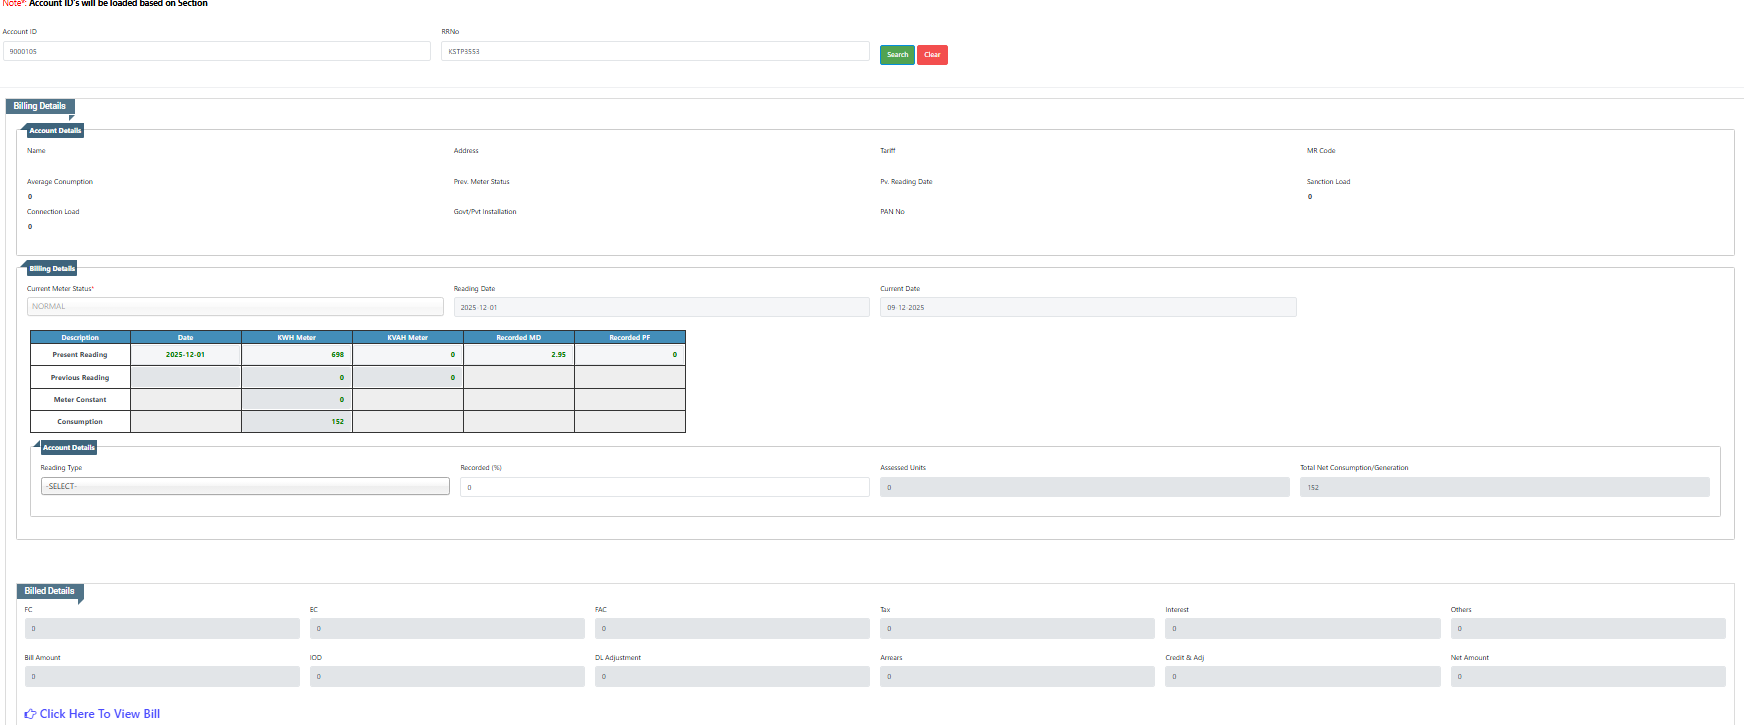
Task: Open the Click Here To View Bill link
Action: pos(99,714)
